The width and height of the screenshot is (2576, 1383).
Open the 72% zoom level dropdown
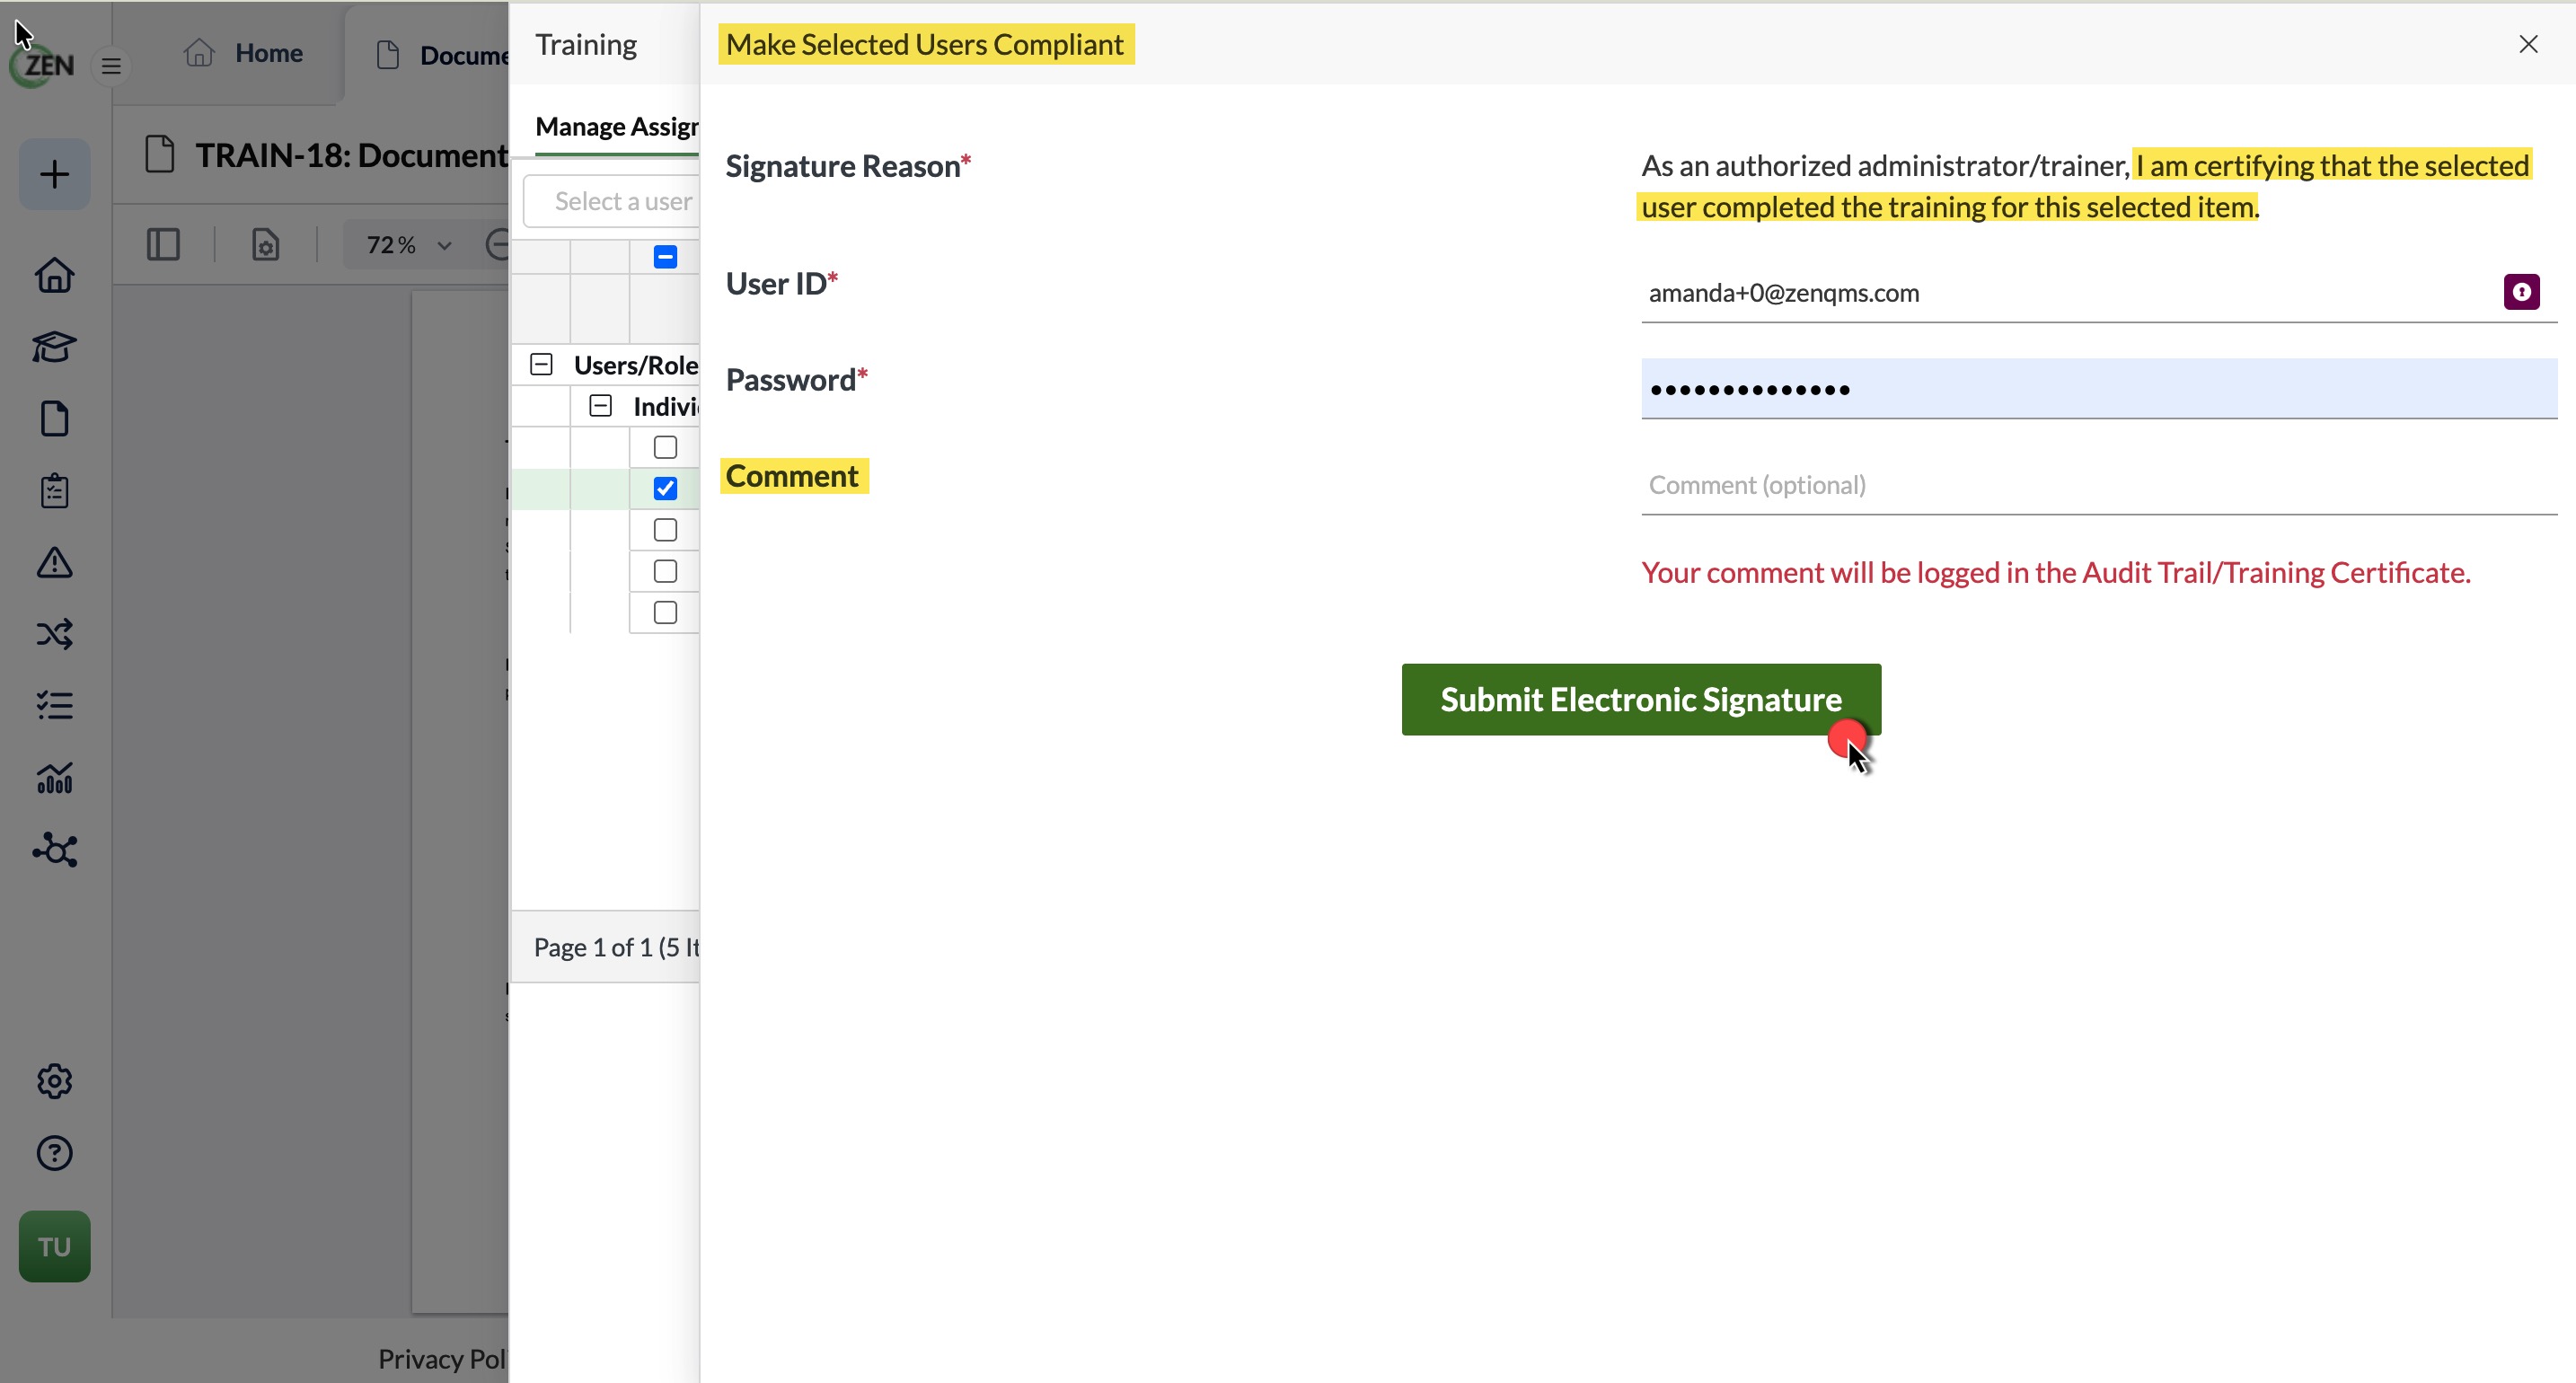410,245
